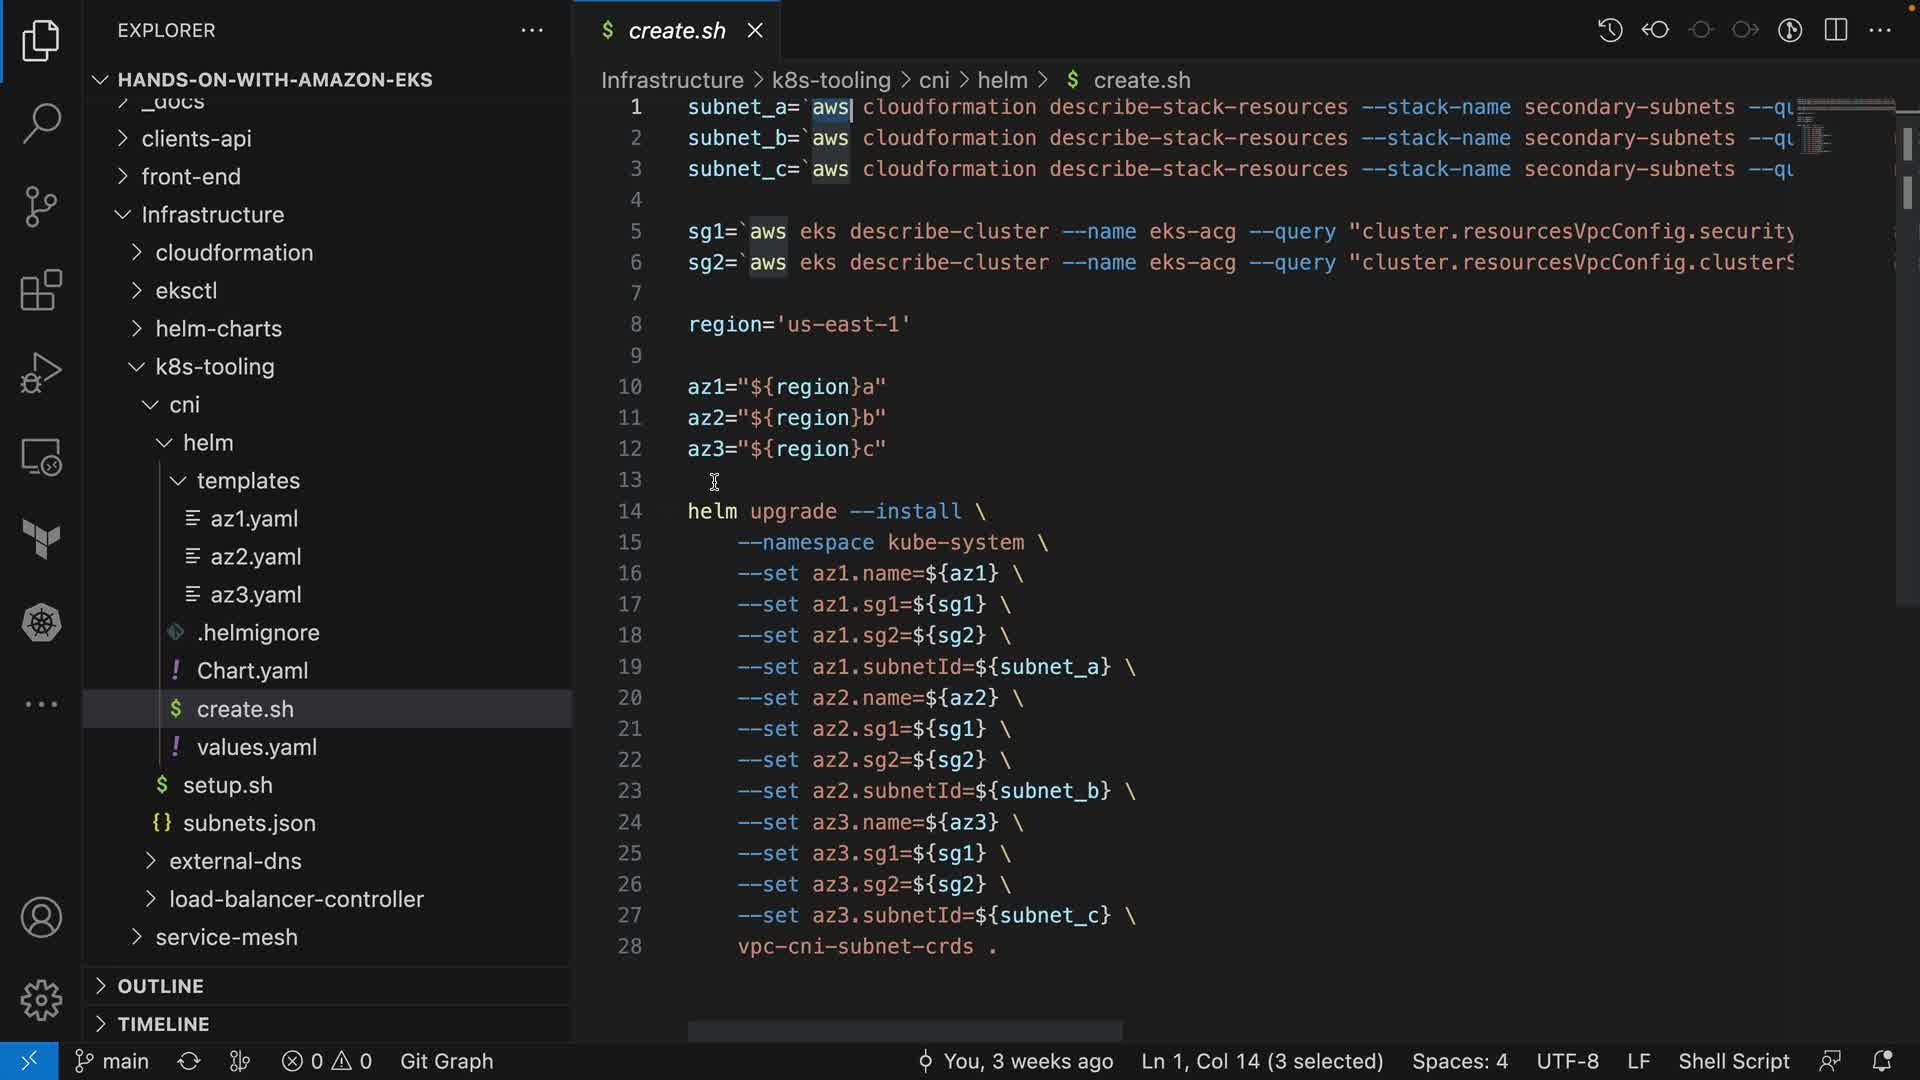
Task: Click the horizontal editor scrollbar
Action: click(904, 1031)
